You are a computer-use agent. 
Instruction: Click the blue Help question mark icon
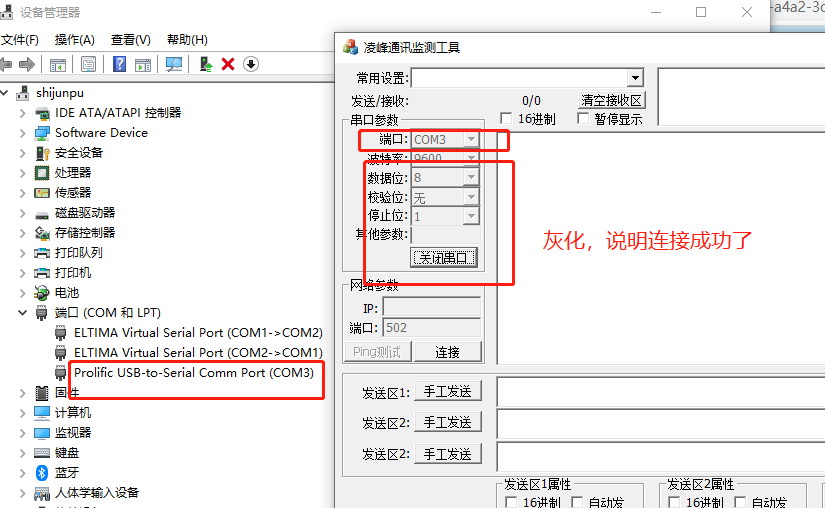(119, 64)
